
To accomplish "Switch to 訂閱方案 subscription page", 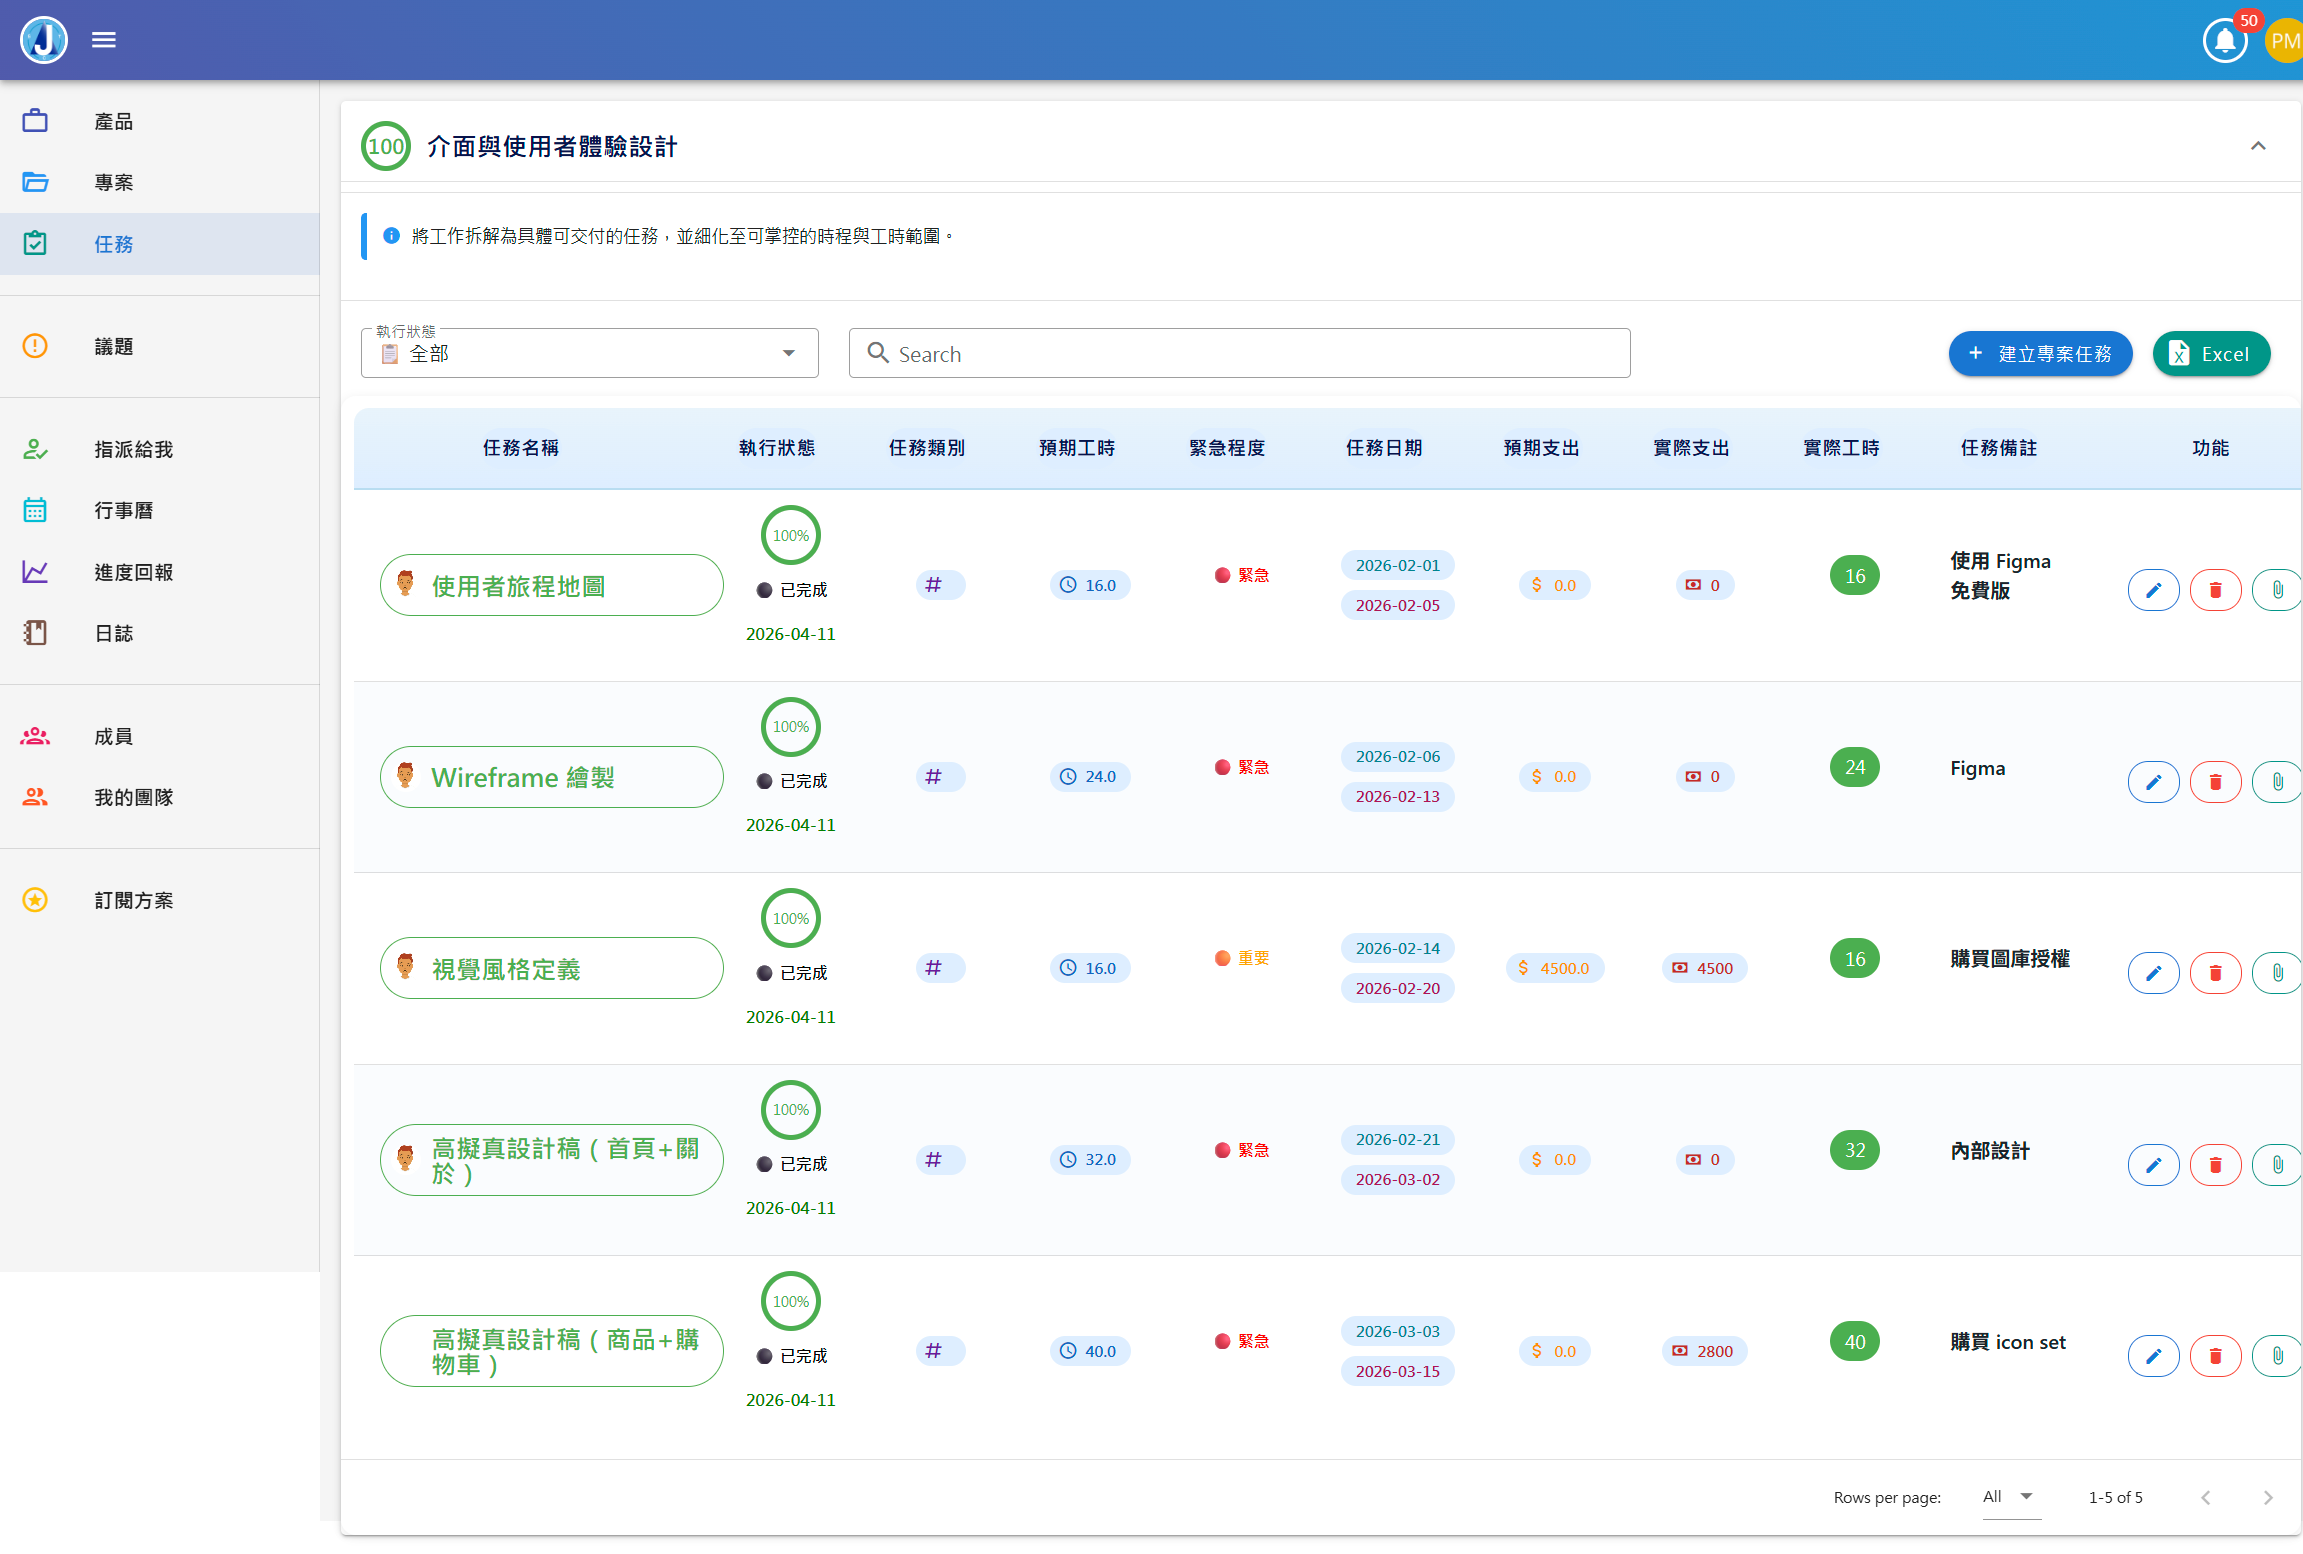I will point(133,900).
